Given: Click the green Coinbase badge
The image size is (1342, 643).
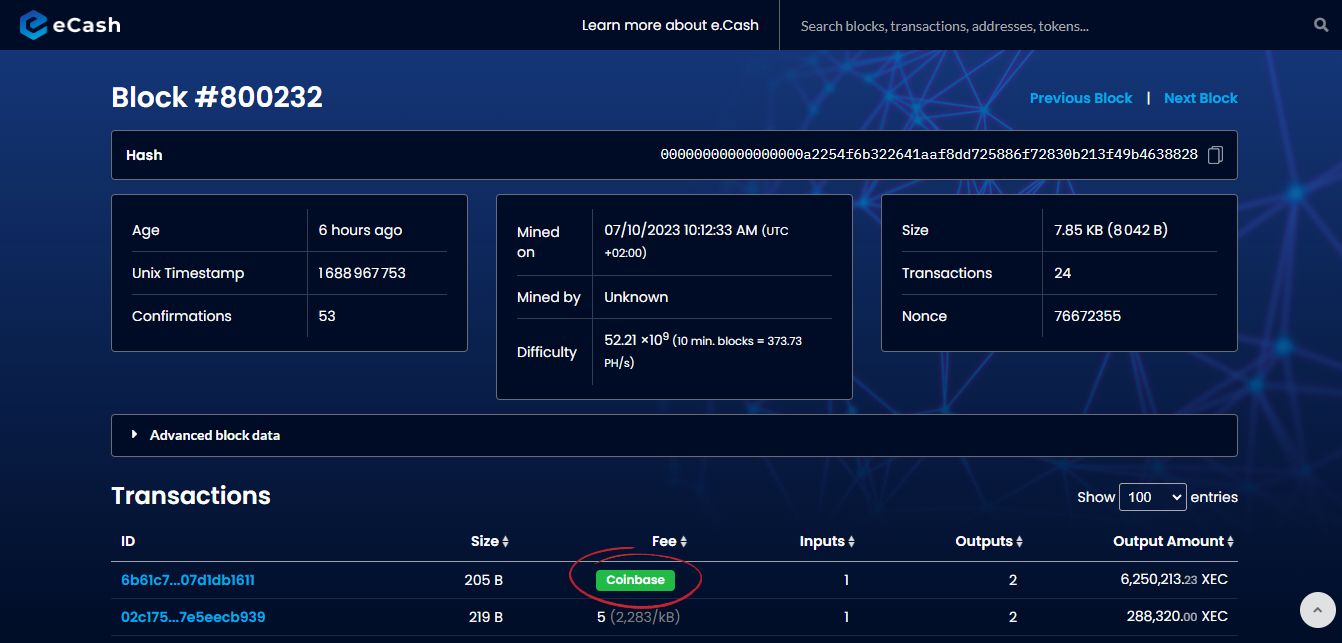Looking at the screenshot, I should tap(635, 580).
